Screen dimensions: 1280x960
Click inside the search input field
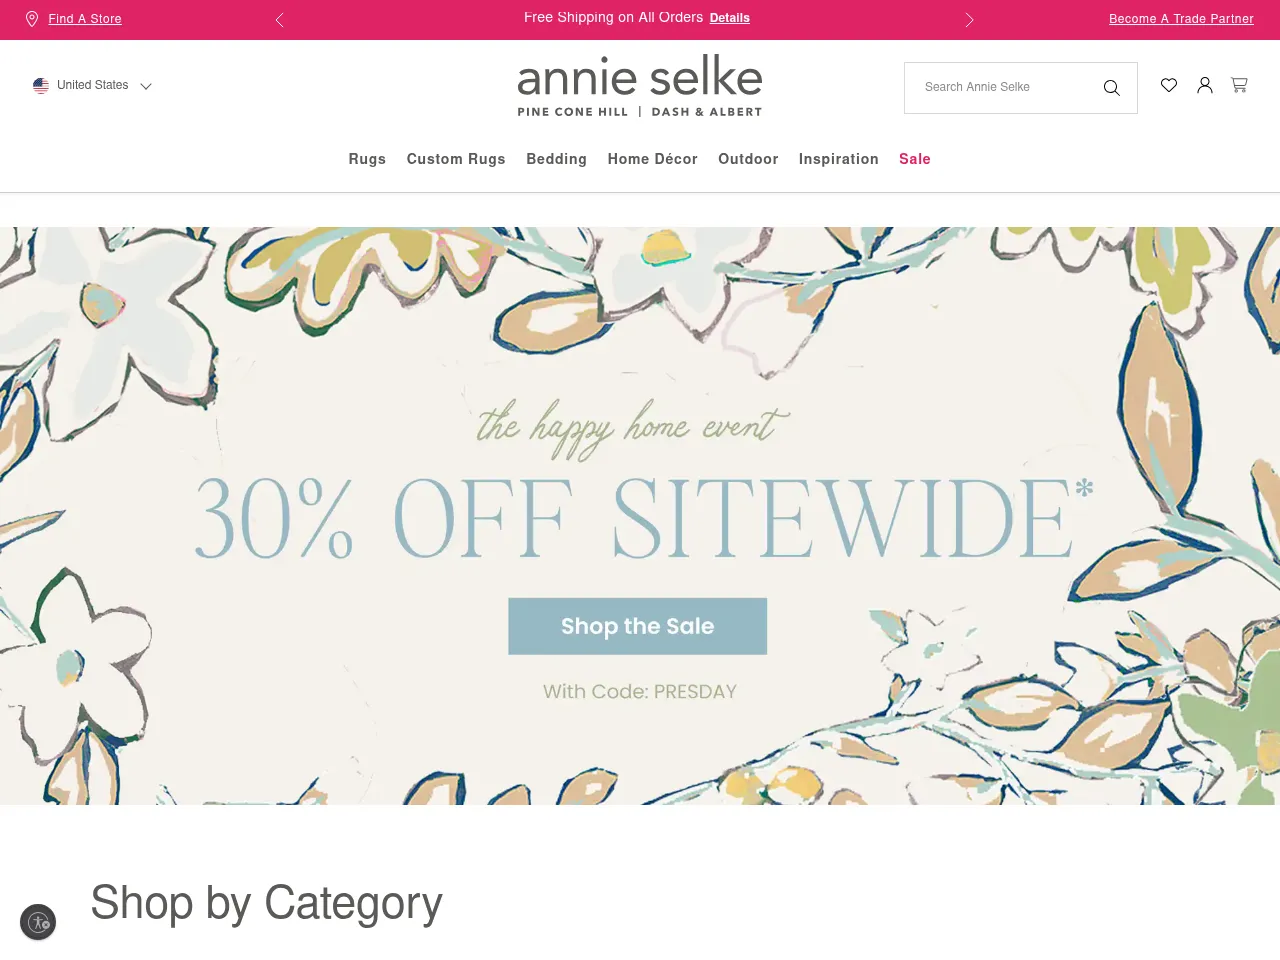click(1000, 88)
